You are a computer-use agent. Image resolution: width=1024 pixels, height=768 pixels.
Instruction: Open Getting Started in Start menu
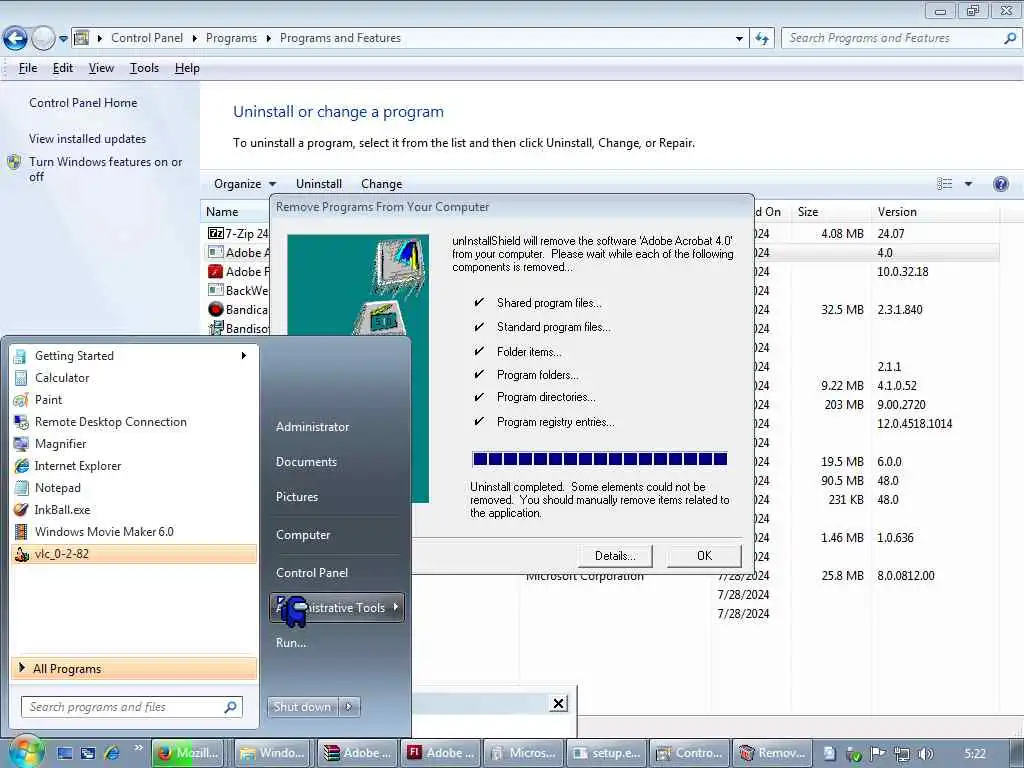[x=134, y=356]
